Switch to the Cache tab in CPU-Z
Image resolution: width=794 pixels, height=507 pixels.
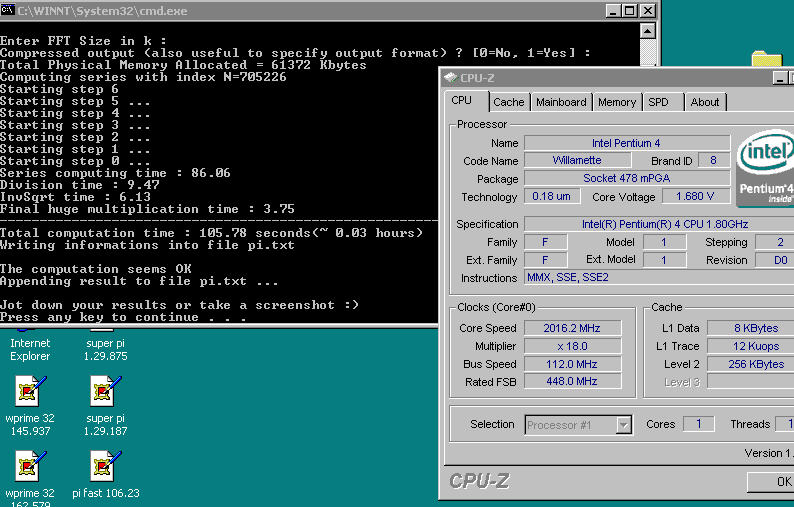pyautogui.click(x=508, y=102)
